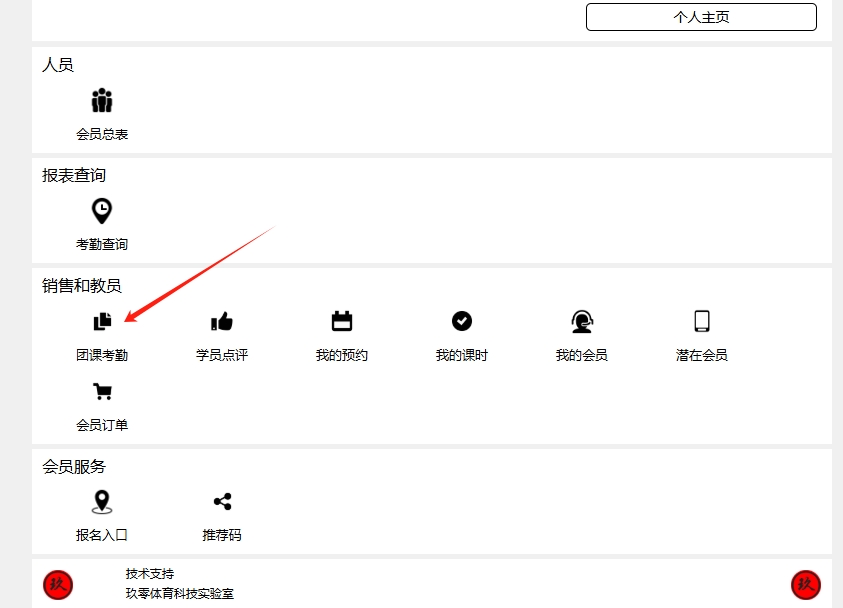Click the 人员 section heading

[x=58, y=65]
